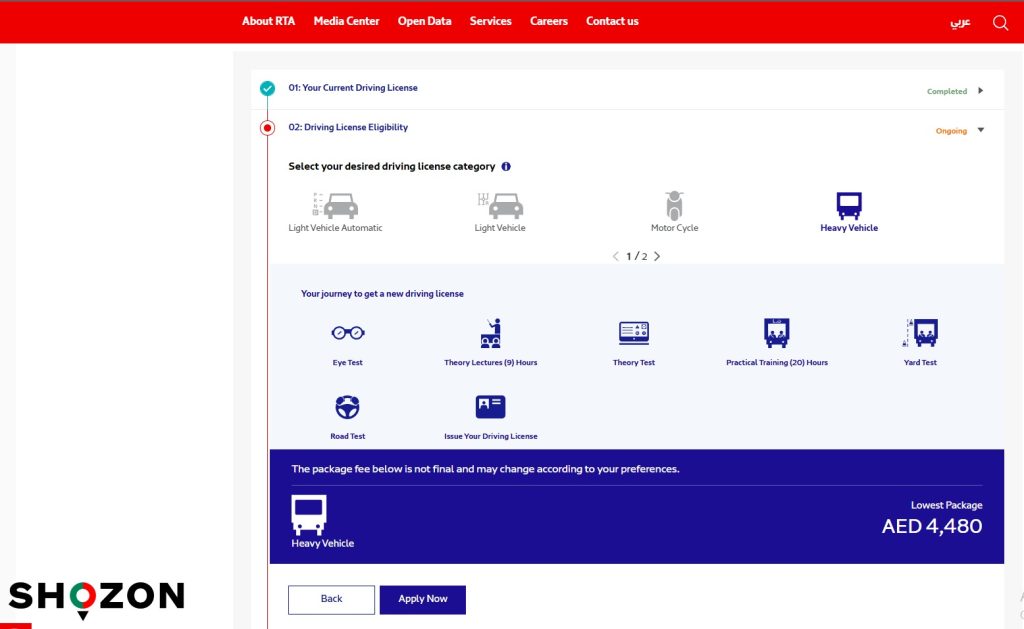1024x629 pixels.
Task: Open the search magnifier icon
Action: point(1000,21)
